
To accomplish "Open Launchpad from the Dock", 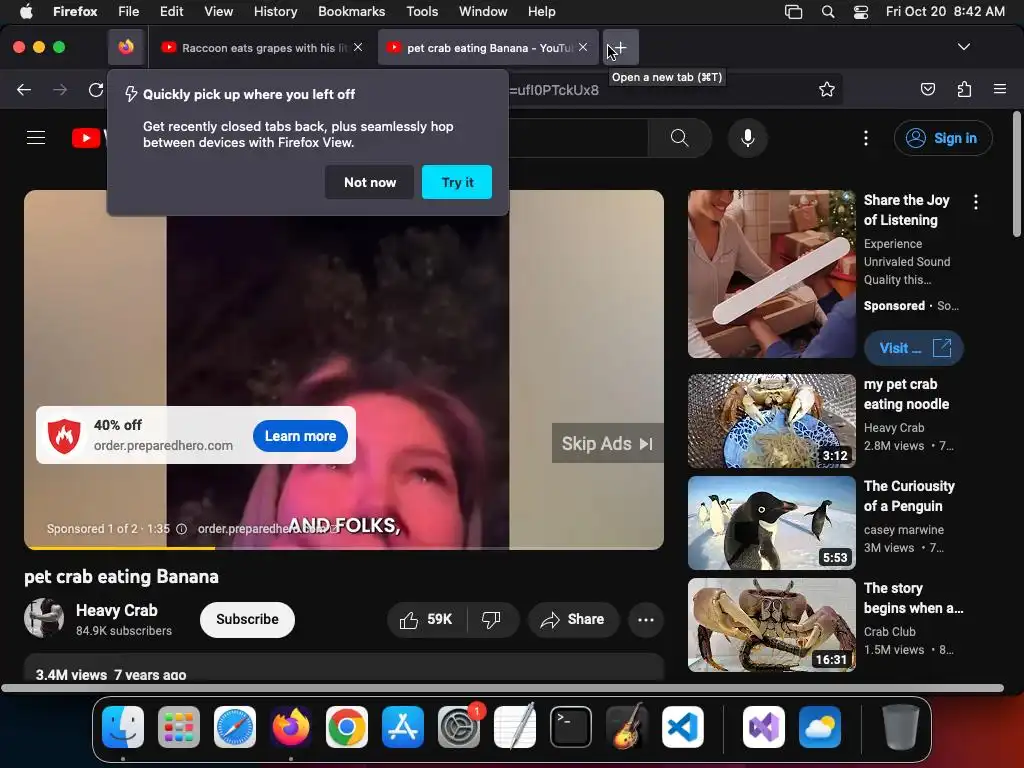I will click(179, 727).
